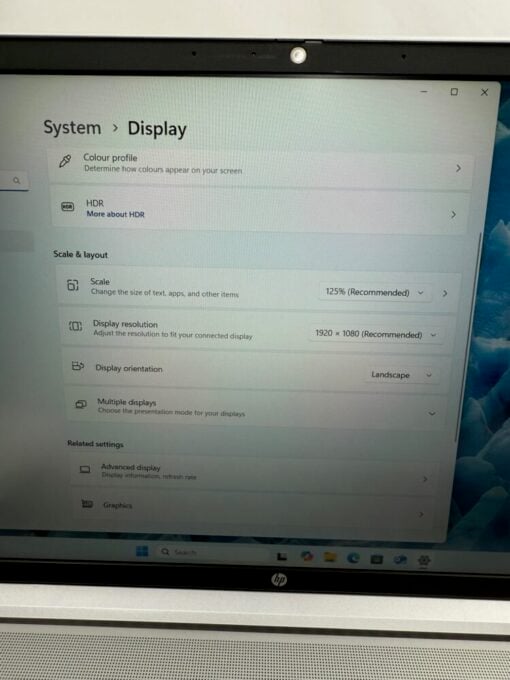Open the 1920 × 1080 resolution dropdown

(376, 334)
